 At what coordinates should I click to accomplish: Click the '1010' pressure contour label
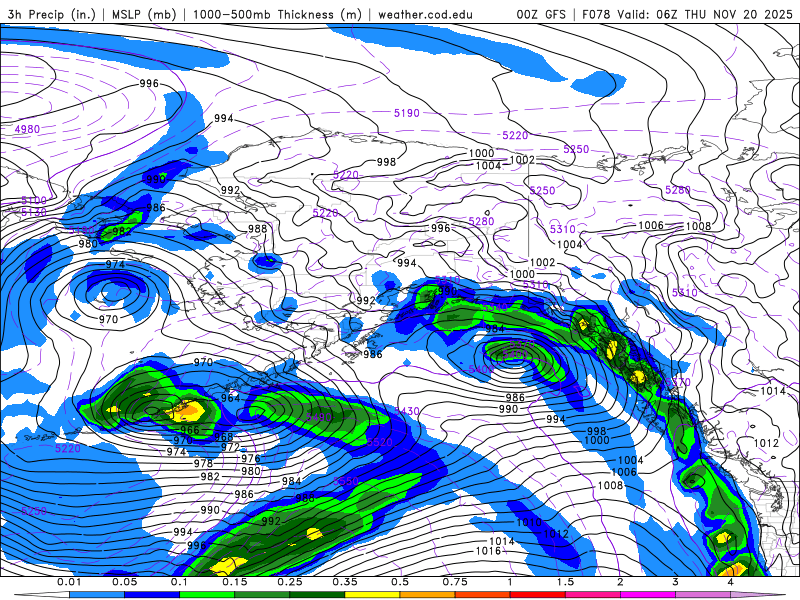529,522
